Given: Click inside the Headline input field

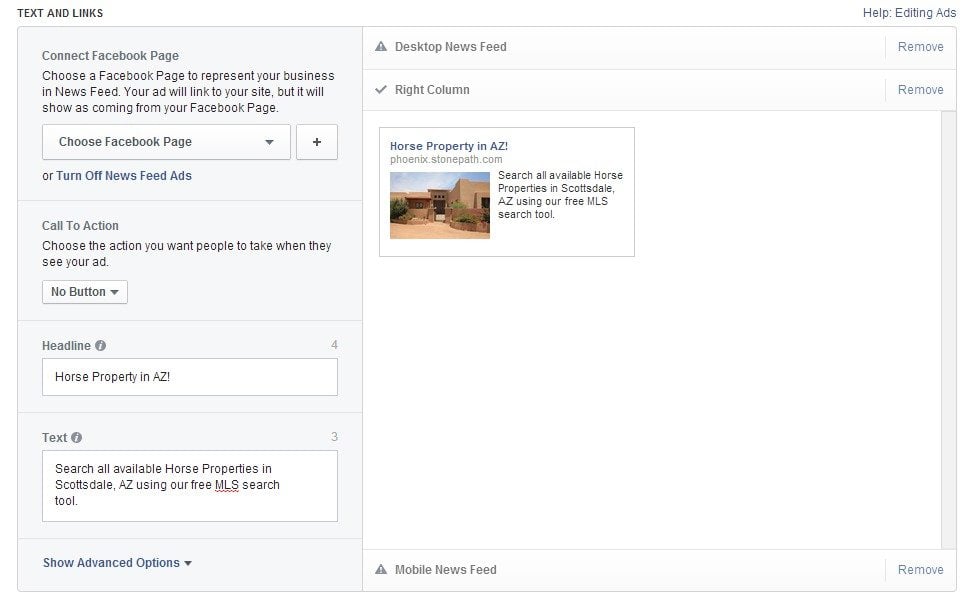Looking at the screenshot, I should pyautogui.click(x=190, y=377).
